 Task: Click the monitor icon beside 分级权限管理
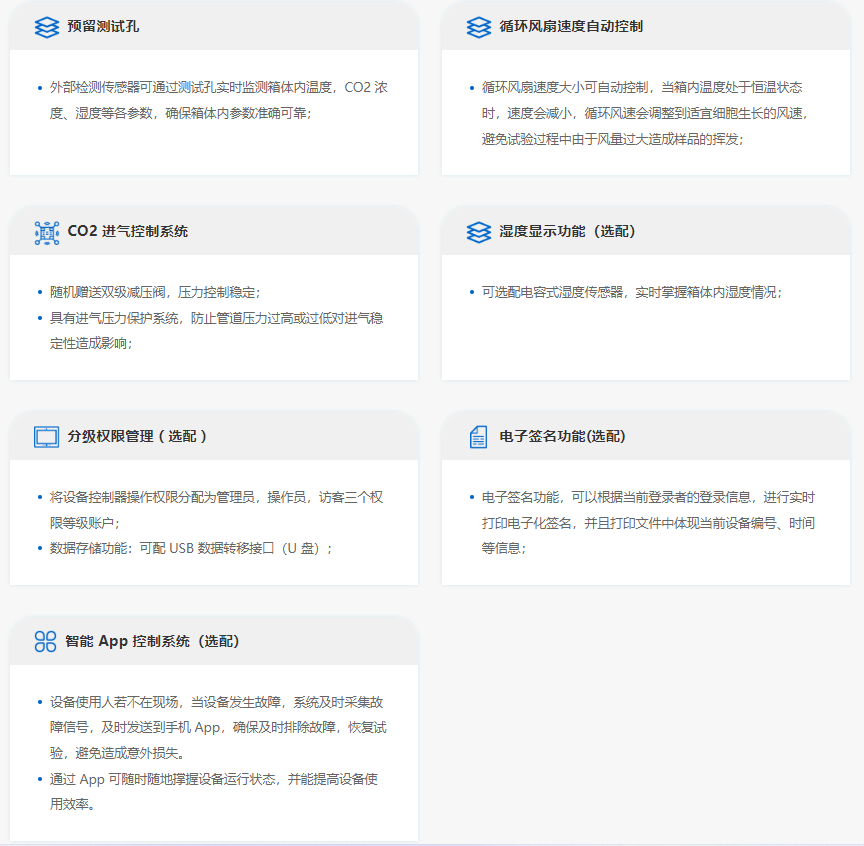pyautogui.click(x=46, y=437)
